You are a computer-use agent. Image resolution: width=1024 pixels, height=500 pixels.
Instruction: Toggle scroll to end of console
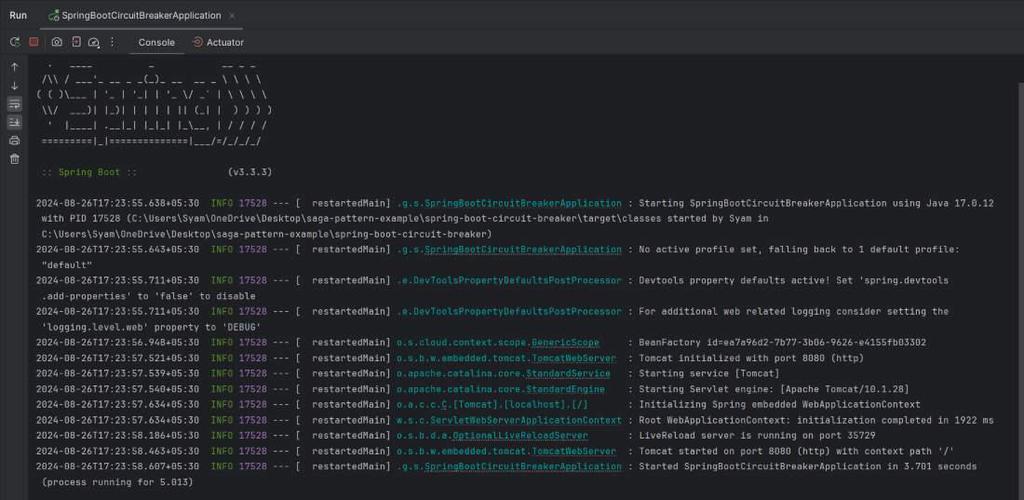[14, 122]
